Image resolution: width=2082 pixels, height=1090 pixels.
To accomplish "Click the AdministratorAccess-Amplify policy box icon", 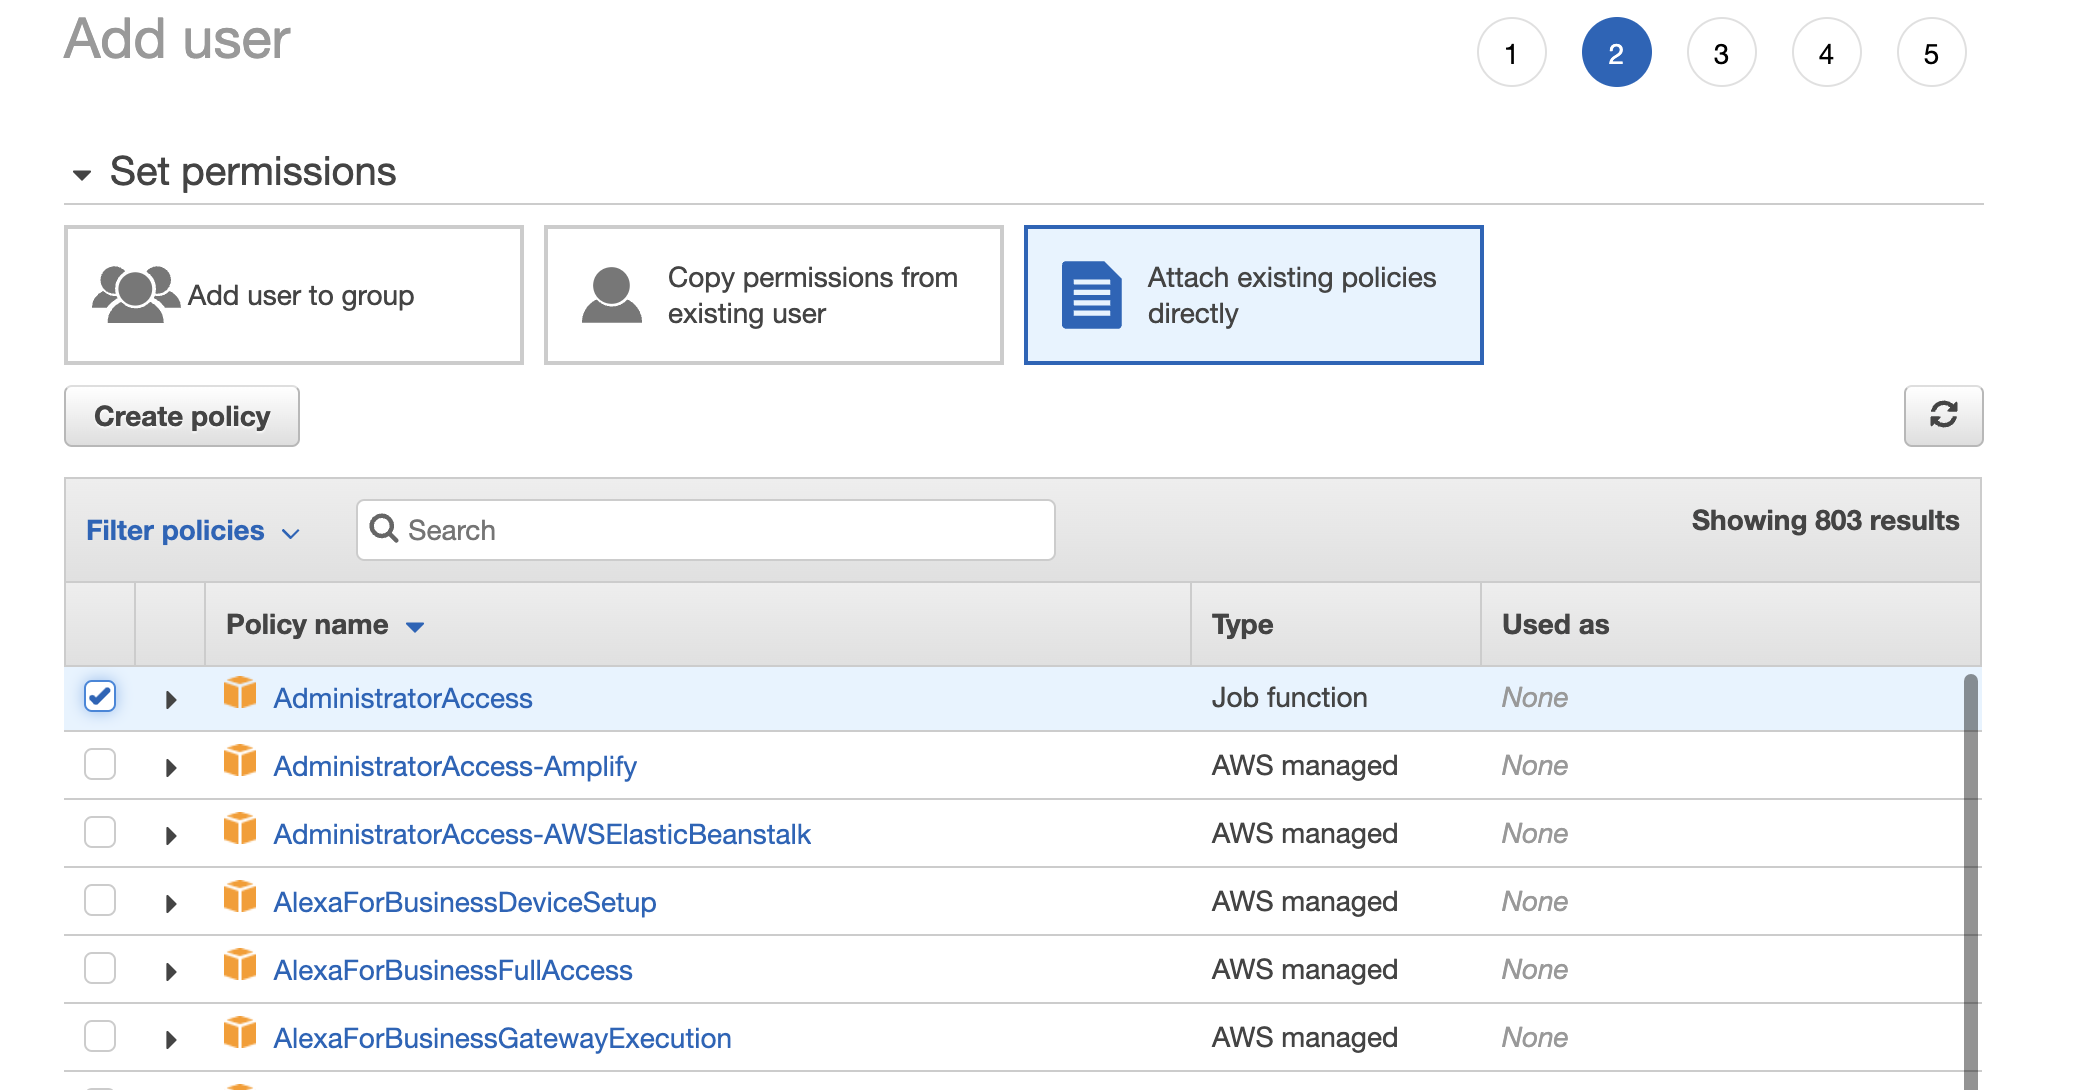I will [240, 760].
